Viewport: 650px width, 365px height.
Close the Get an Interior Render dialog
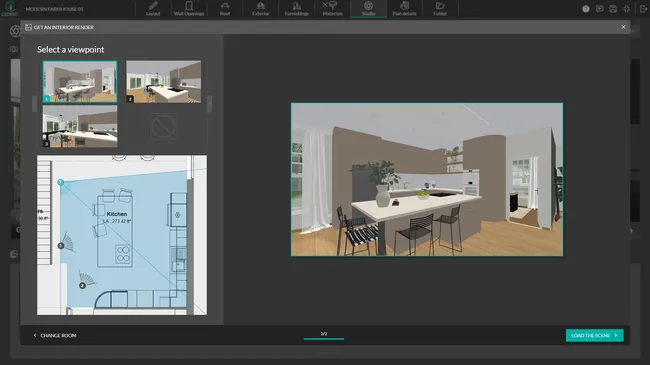pos(623,27)
